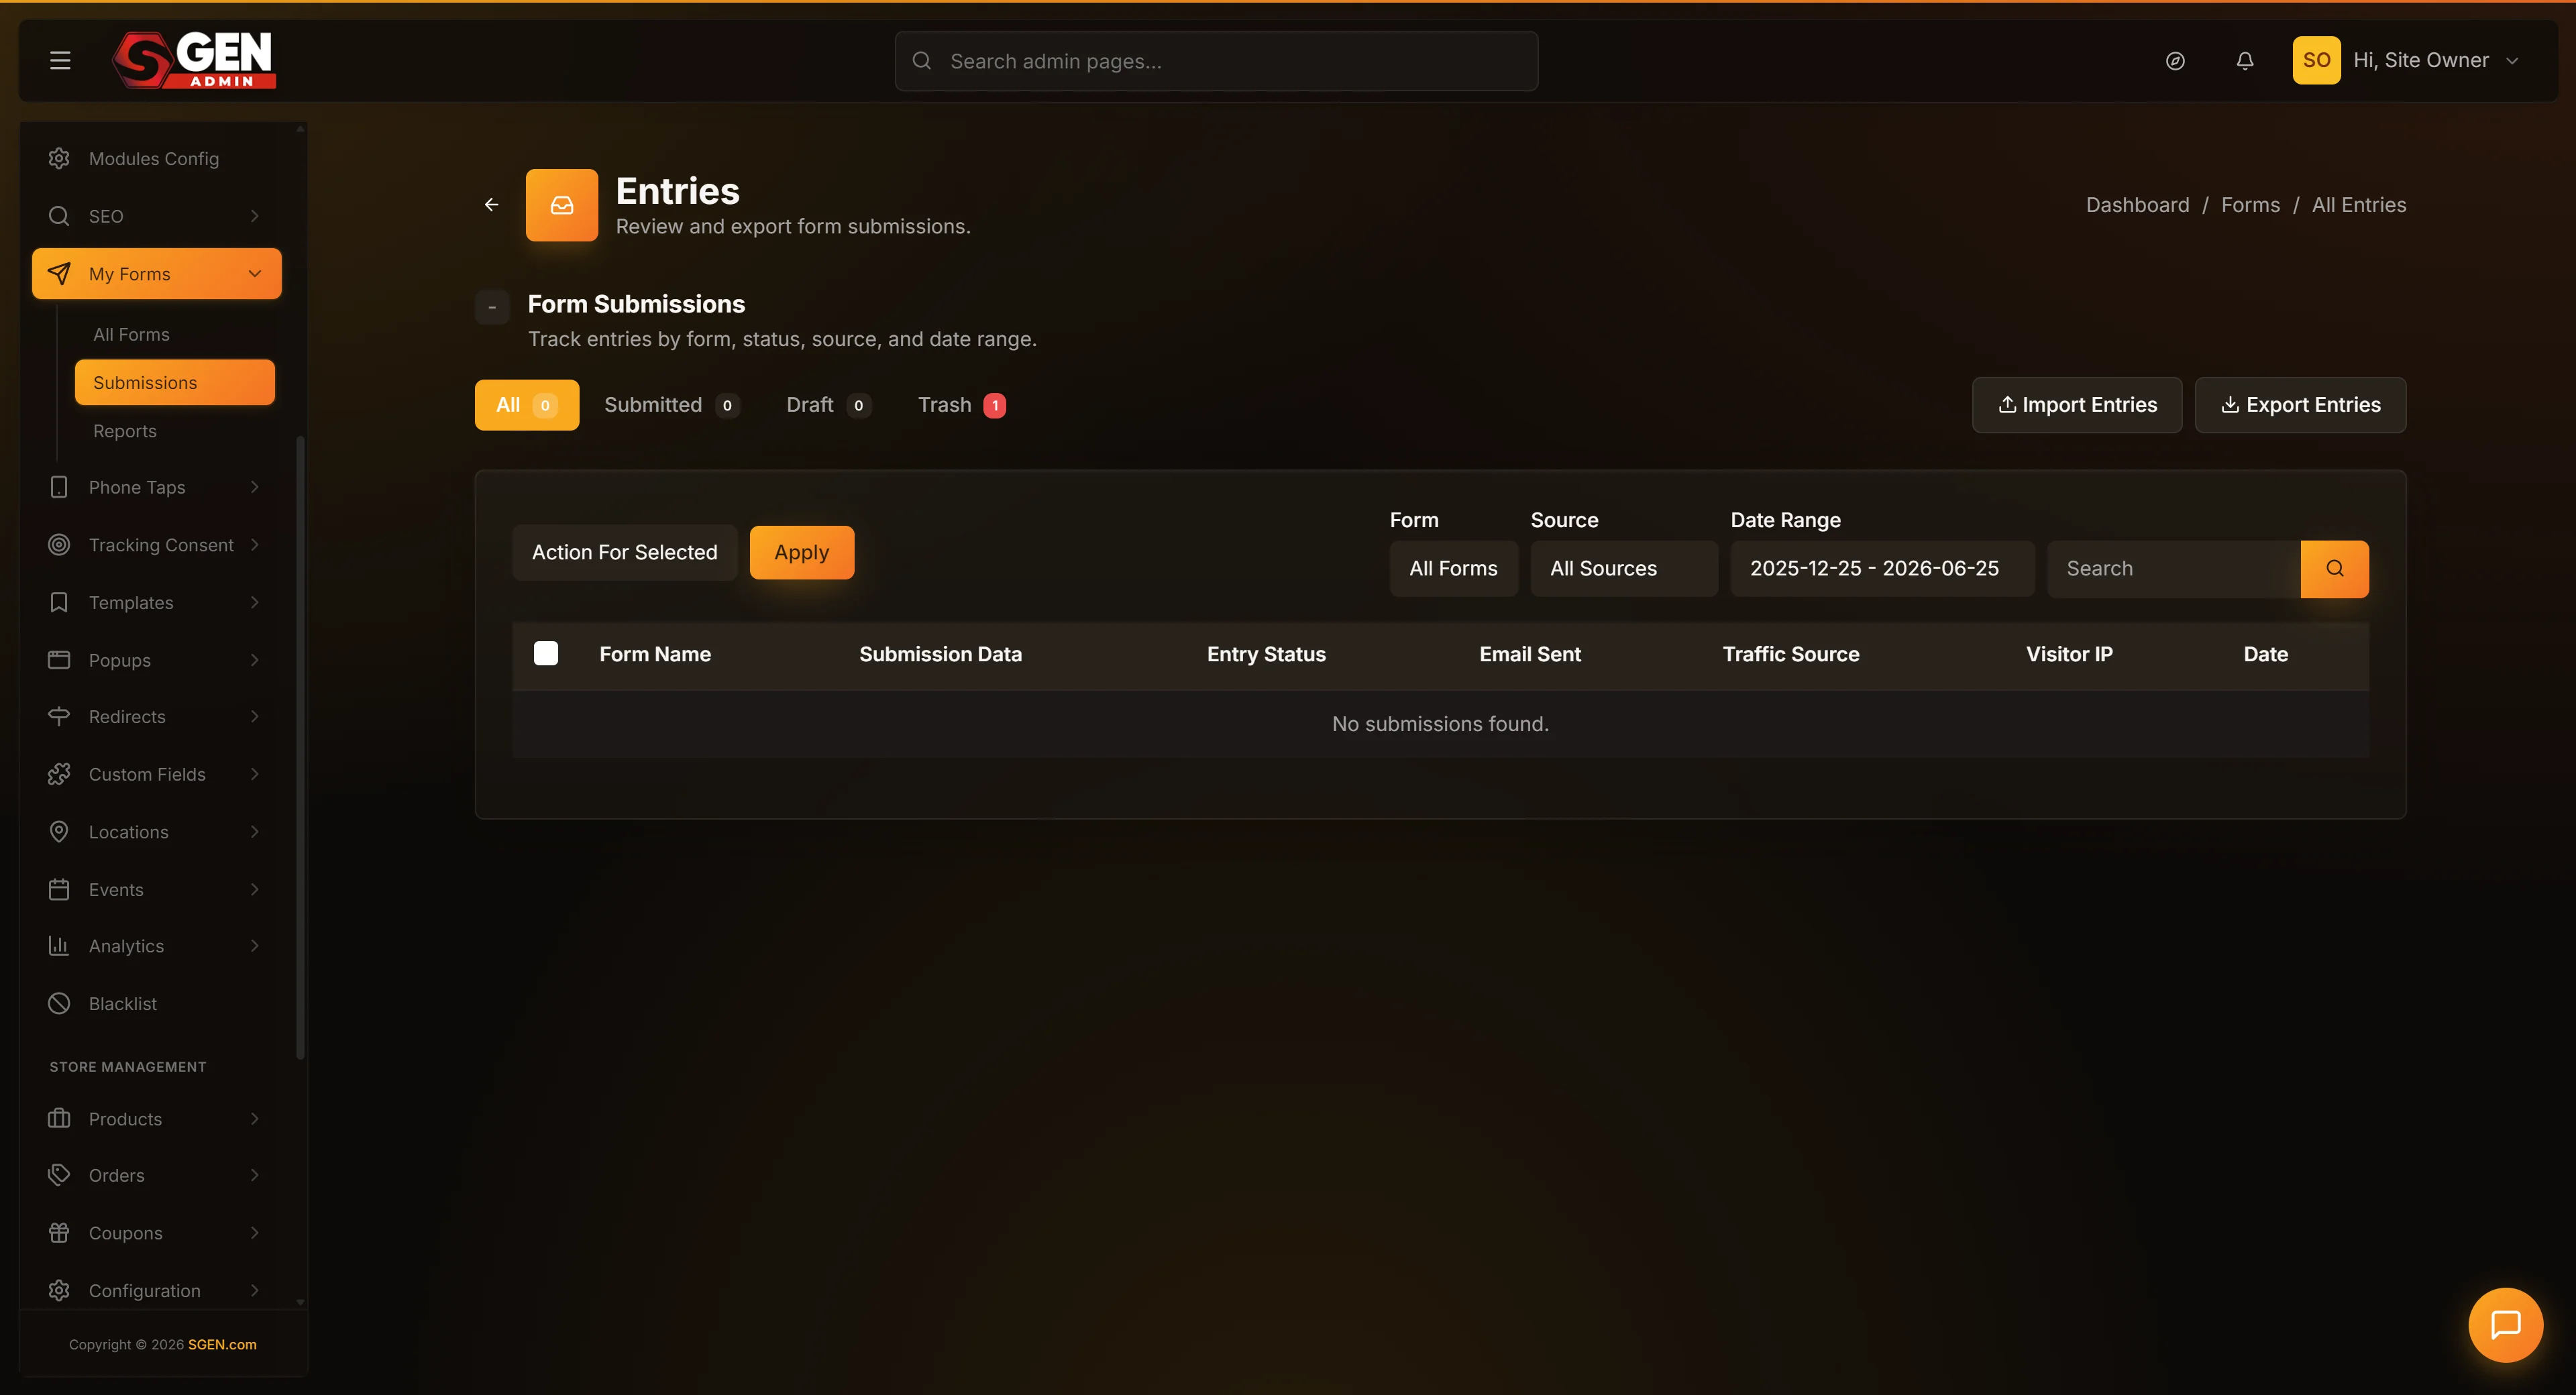
Task: Click the Templates bookmark icon
Action: pos(59,602)
